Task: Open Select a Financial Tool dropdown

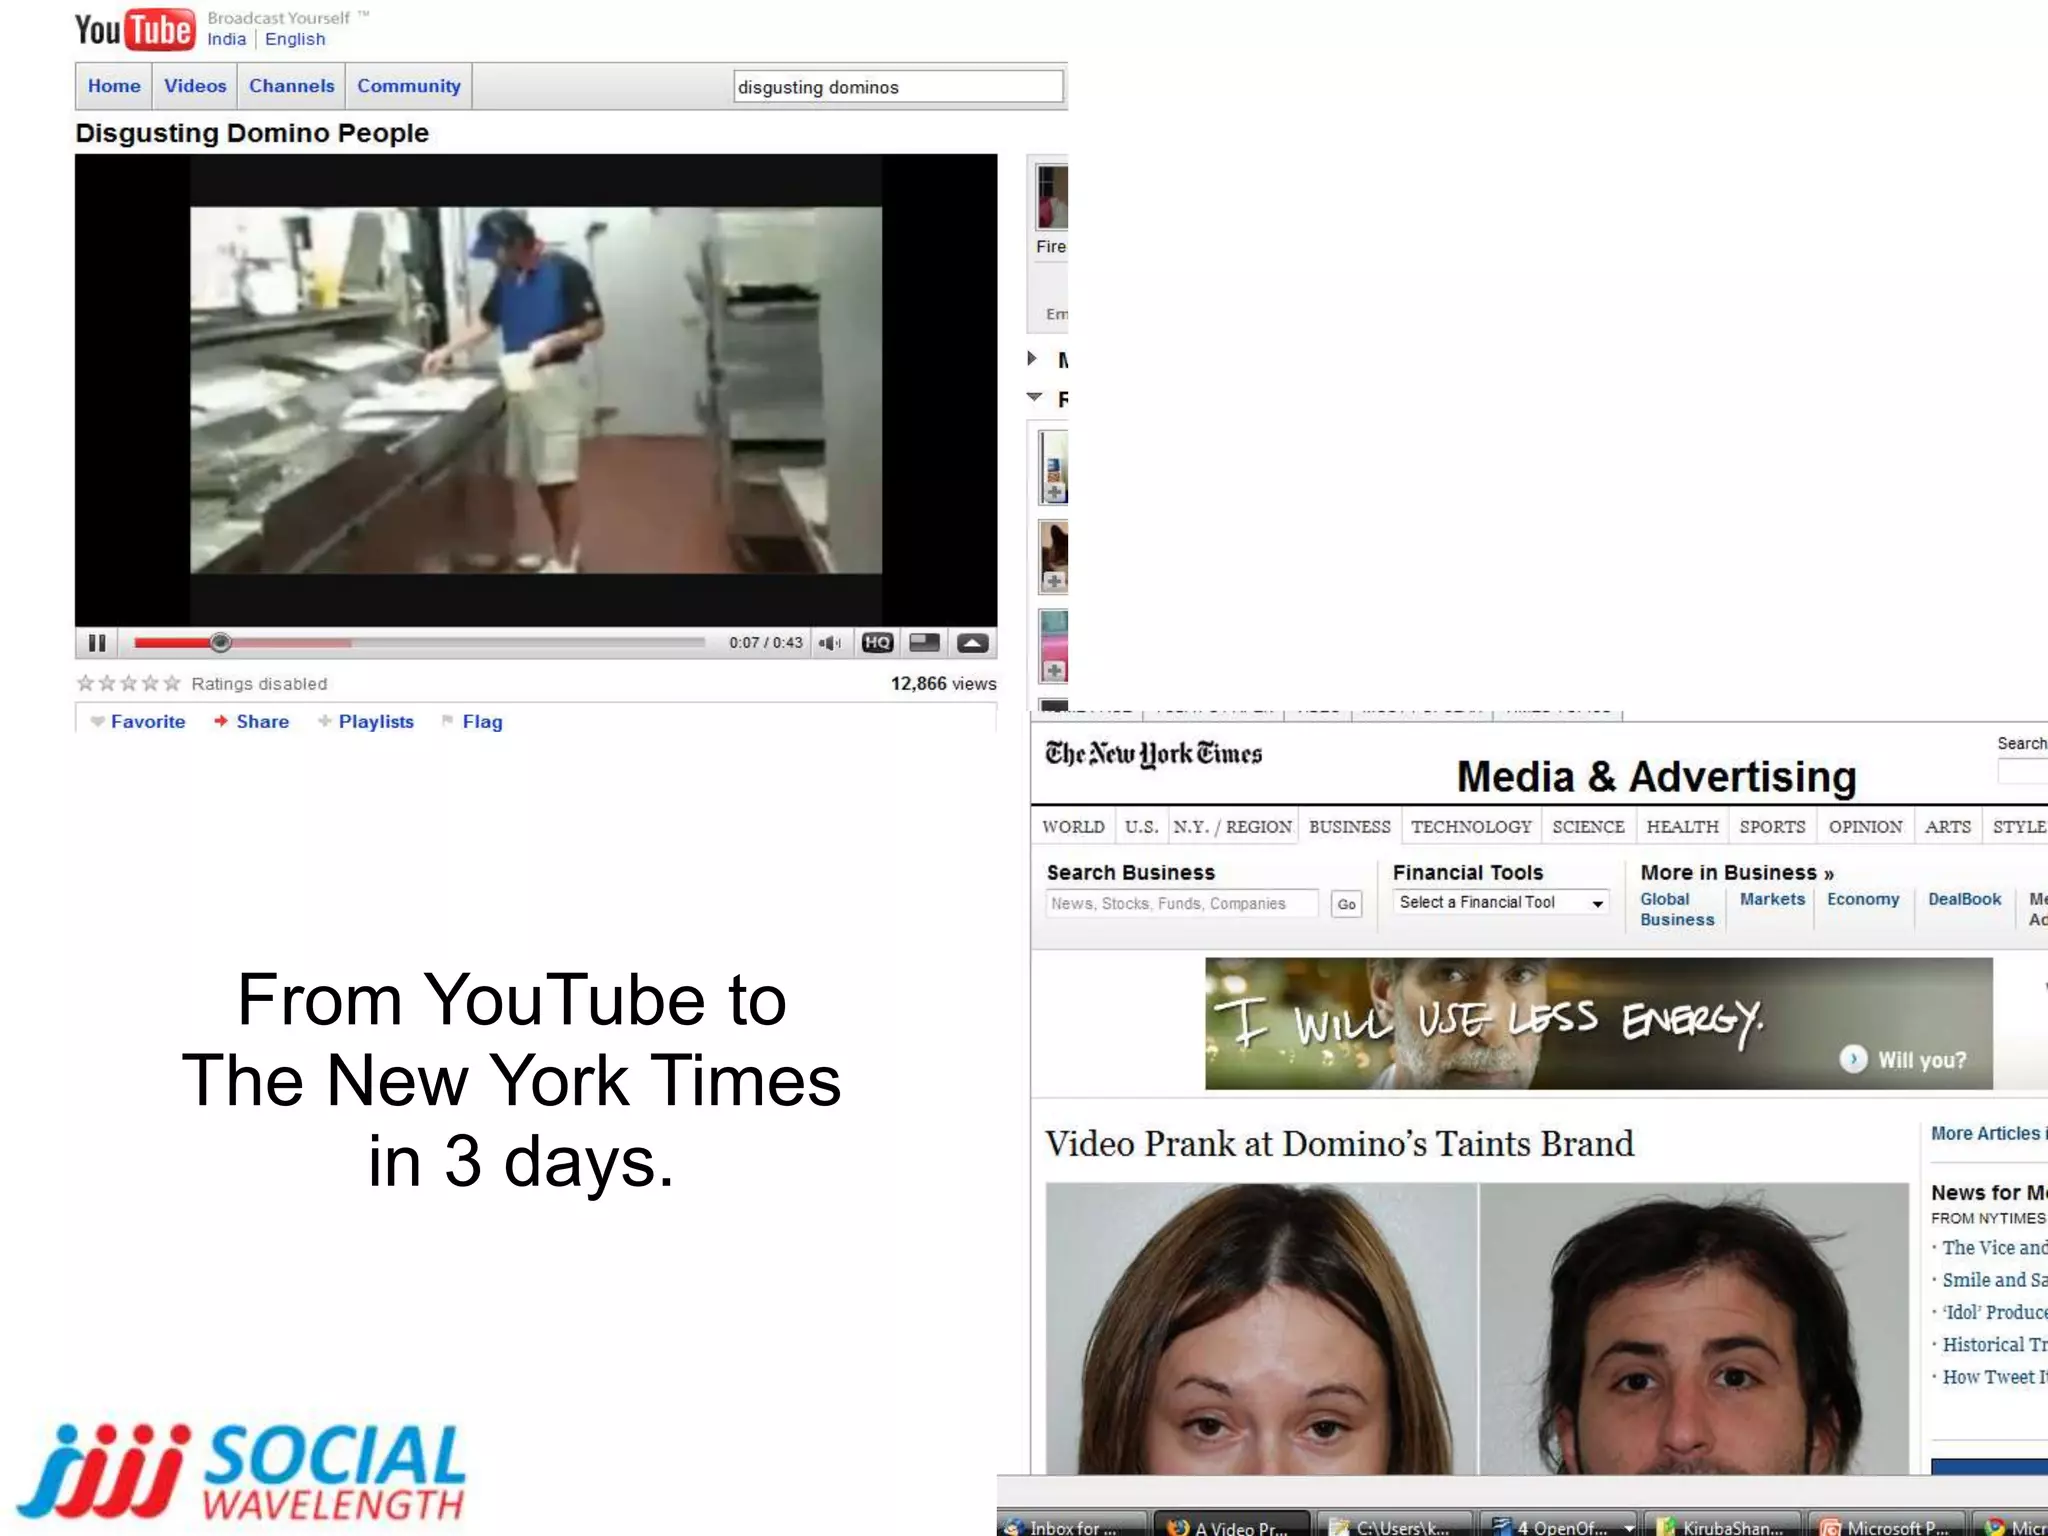Action: tap(1499, 903)
